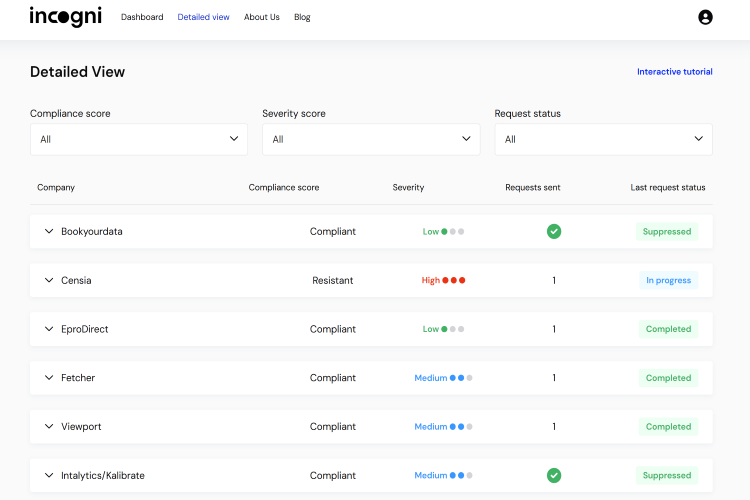The image size is (750, 500).
Task: Click the requests sent count for EproDirect
Action: (554, 329)
